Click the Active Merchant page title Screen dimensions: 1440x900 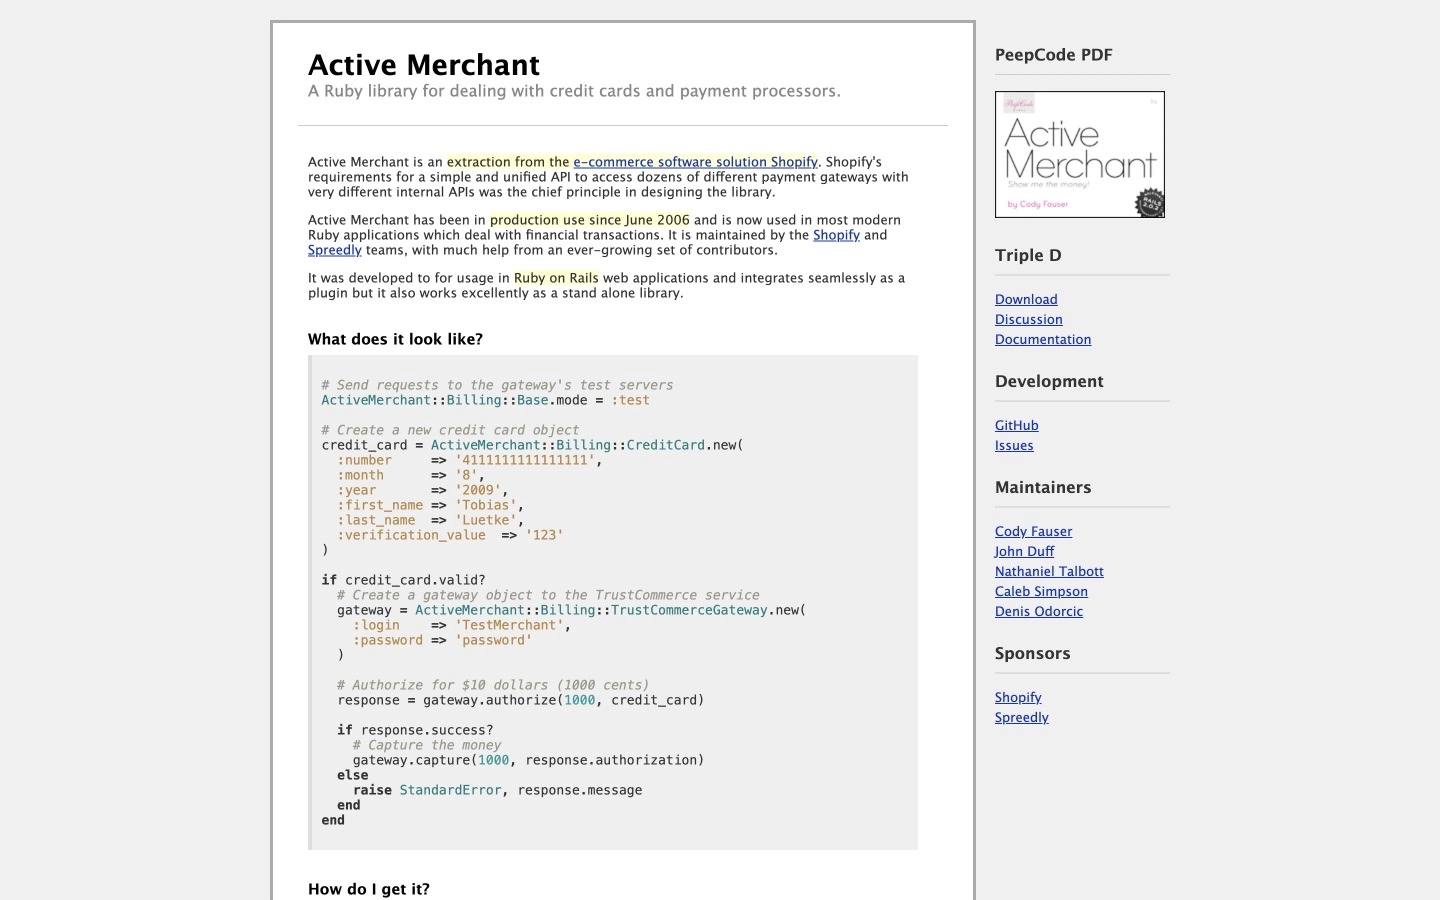pyautogui.click(x=424, y=65)
